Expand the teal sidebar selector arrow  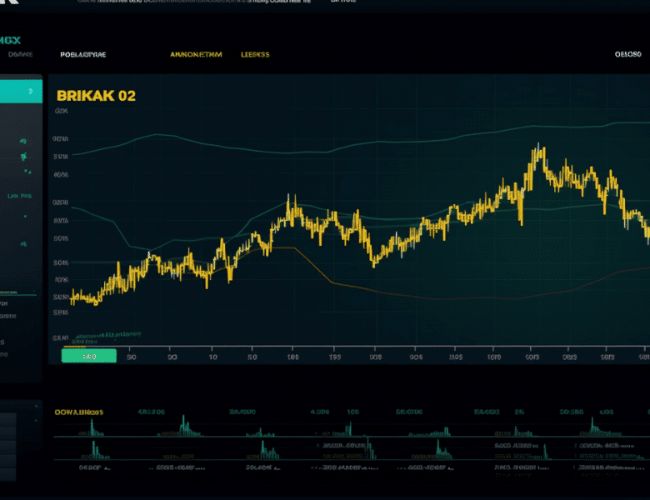(x=31, y=91)
